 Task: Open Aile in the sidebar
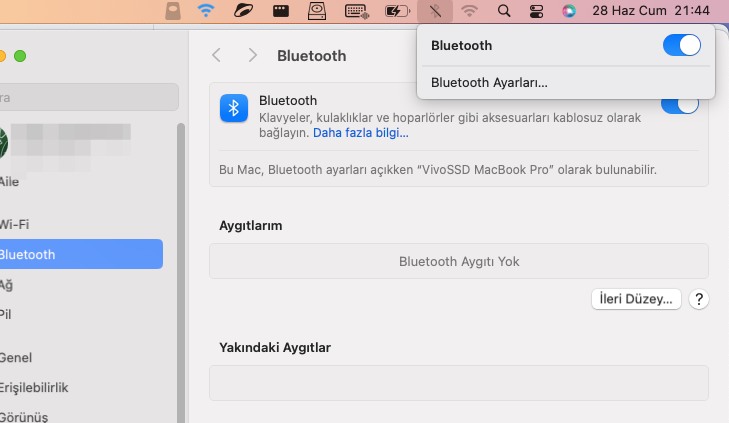tap(9, 182)
